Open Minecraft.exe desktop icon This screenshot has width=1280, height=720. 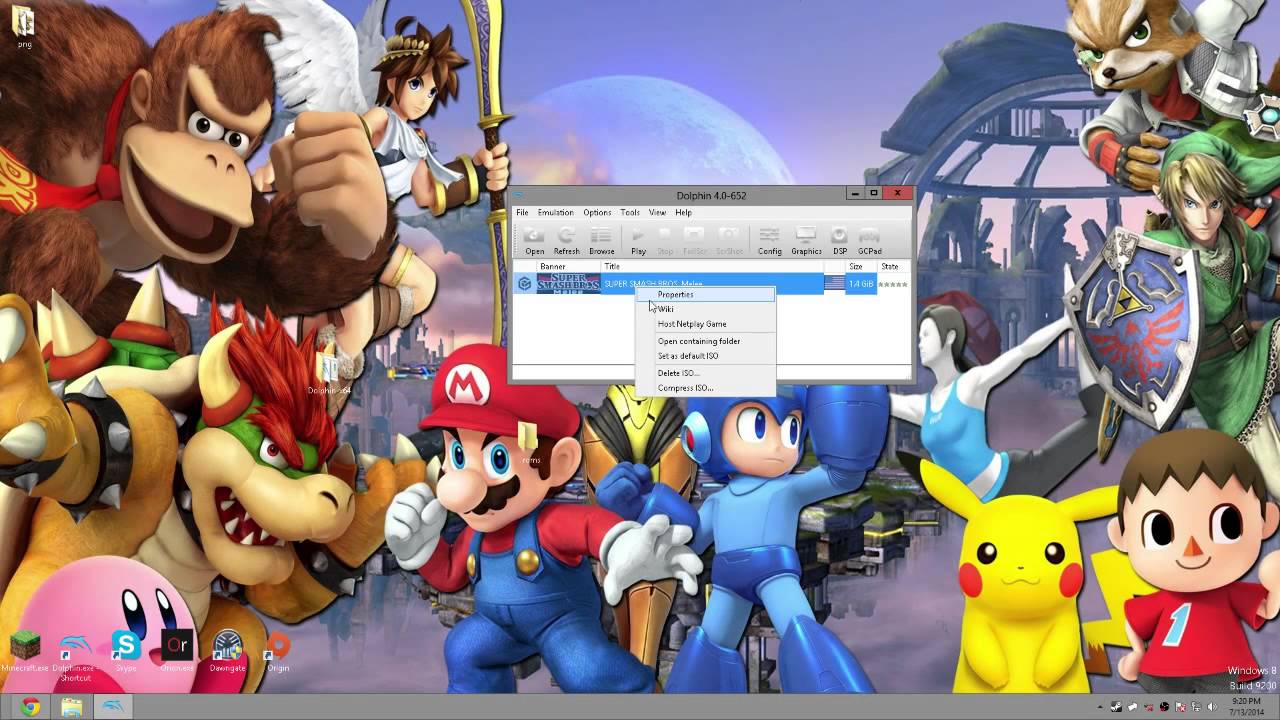26,651
